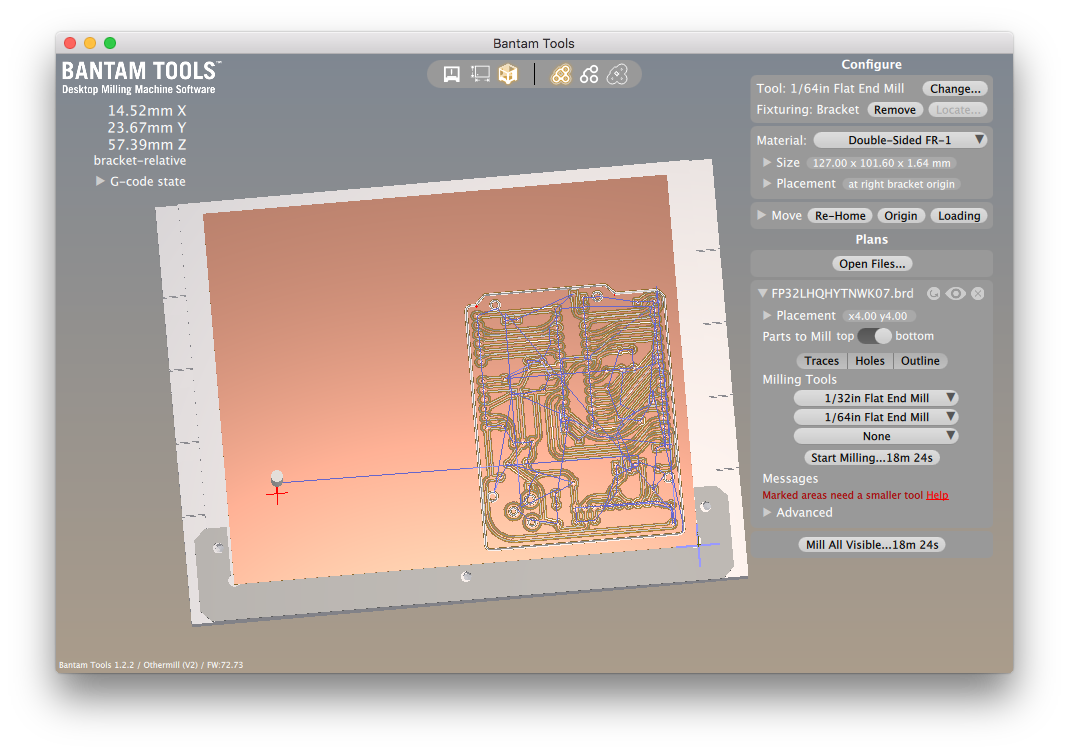Move the spindle to Origin
This screenshot has height=753, width=1069.
pos(901,216)
